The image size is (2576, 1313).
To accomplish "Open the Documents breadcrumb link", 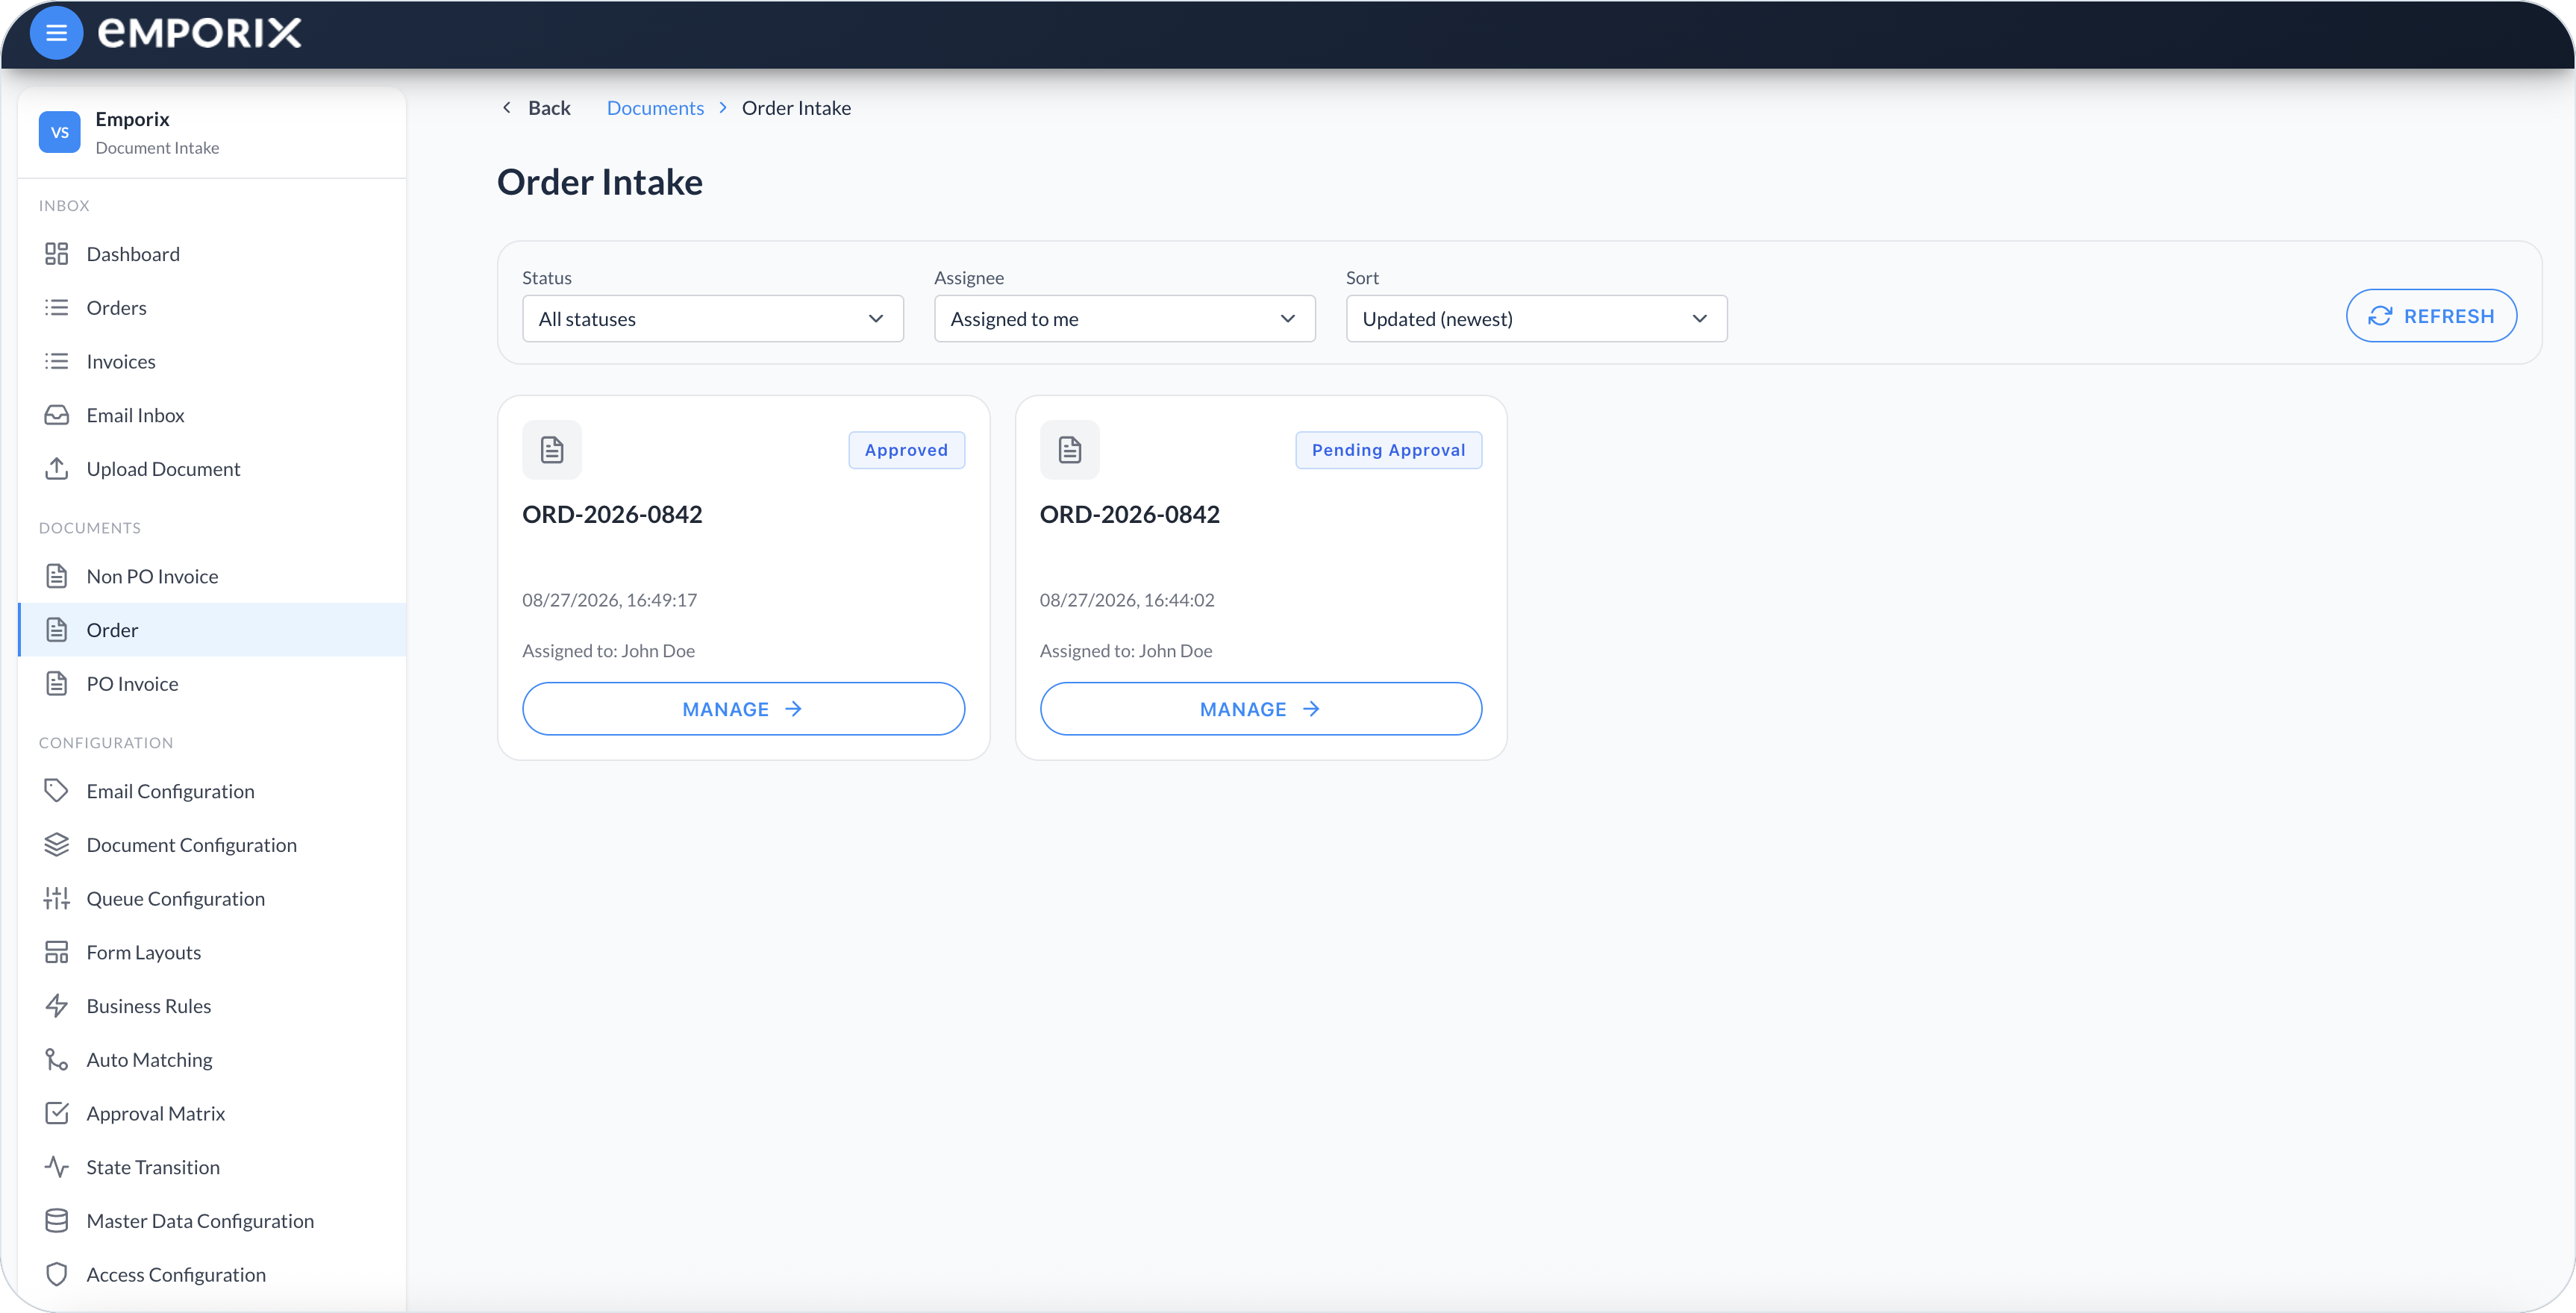I will [x=655, y=108].
